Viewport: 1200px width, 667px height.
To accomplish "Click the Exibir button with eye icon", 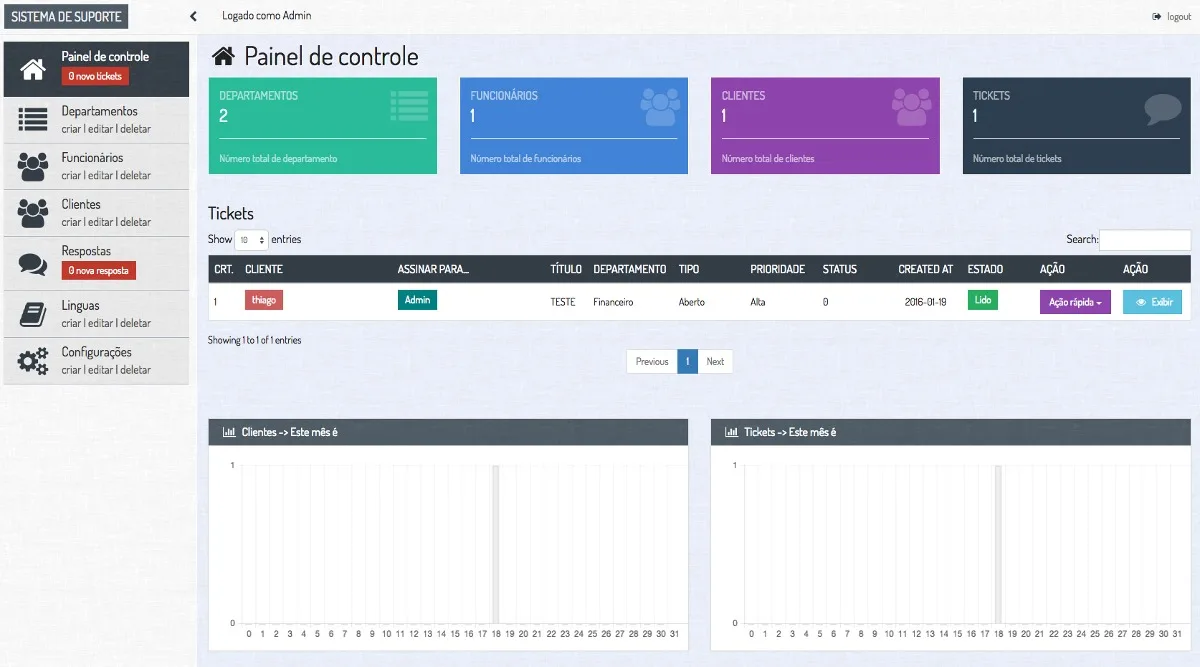I will point(1152,302).
